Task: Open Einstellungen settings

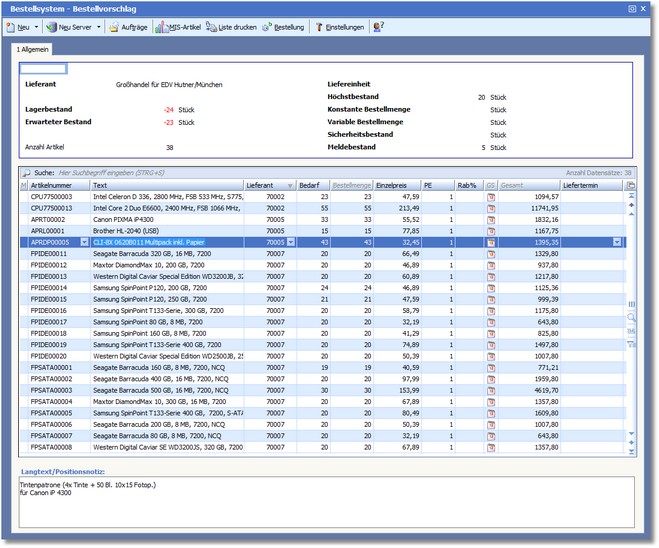Action: coord(340,27)
